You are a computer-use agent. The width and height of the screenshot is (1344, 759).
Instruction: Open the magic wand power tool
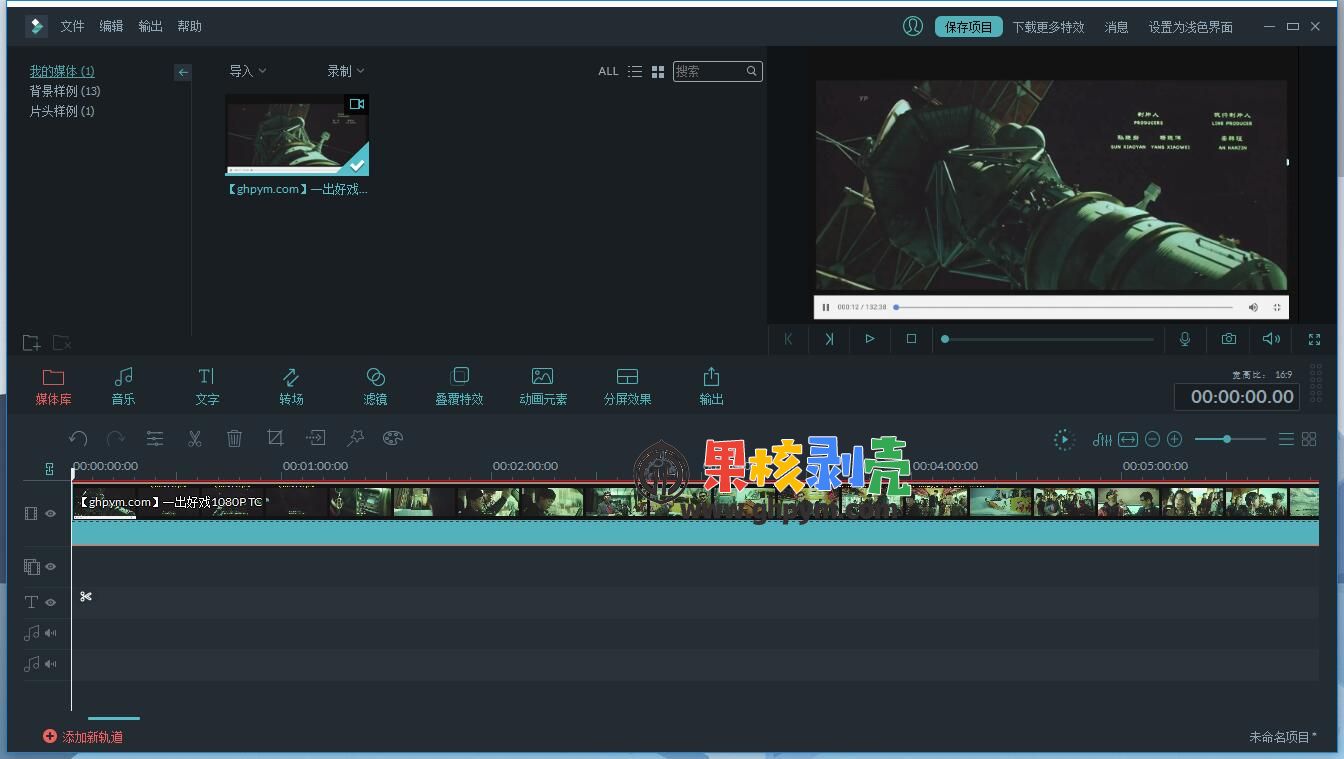coord(355,438)
